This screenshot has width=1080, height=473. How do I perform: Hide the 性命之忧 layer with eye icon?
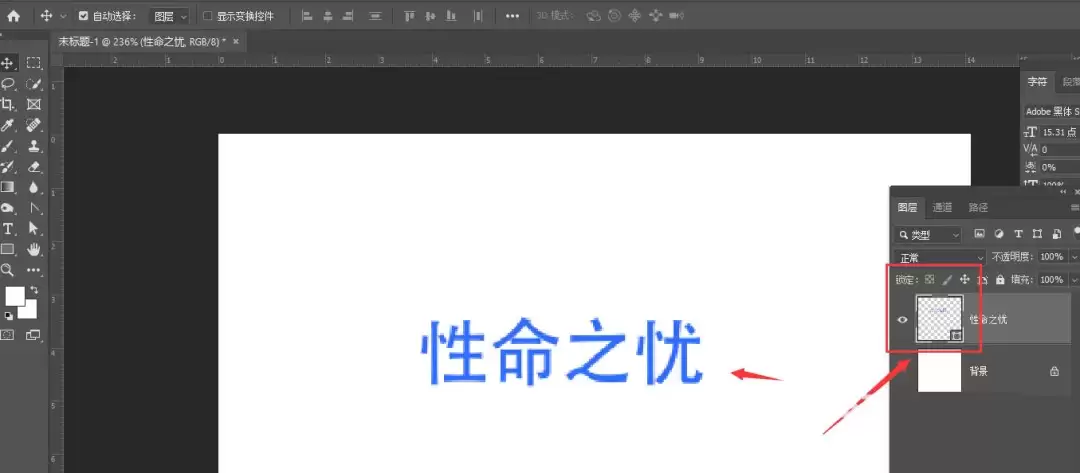tap(902, 319)
